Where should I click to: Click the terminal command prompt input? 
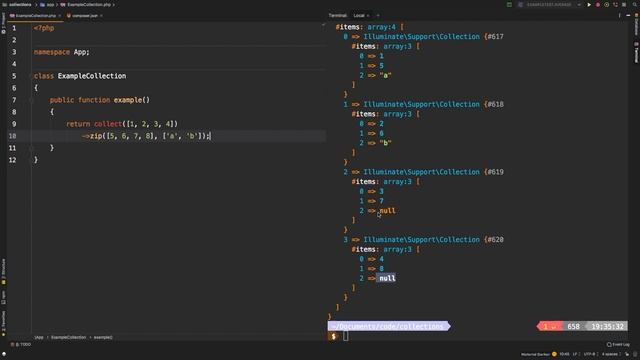346,336
